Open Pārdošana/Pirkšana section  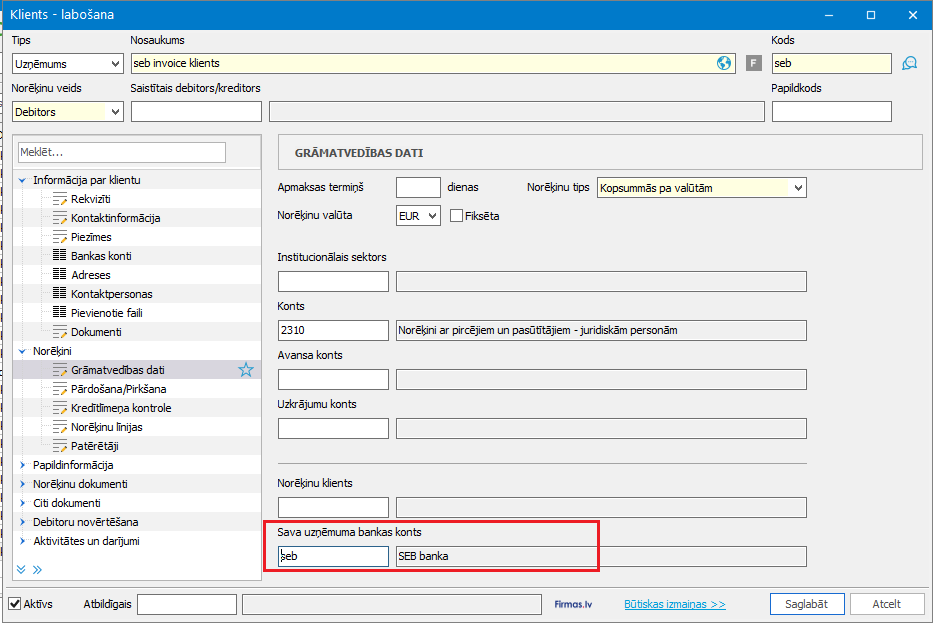coord(118,389)
